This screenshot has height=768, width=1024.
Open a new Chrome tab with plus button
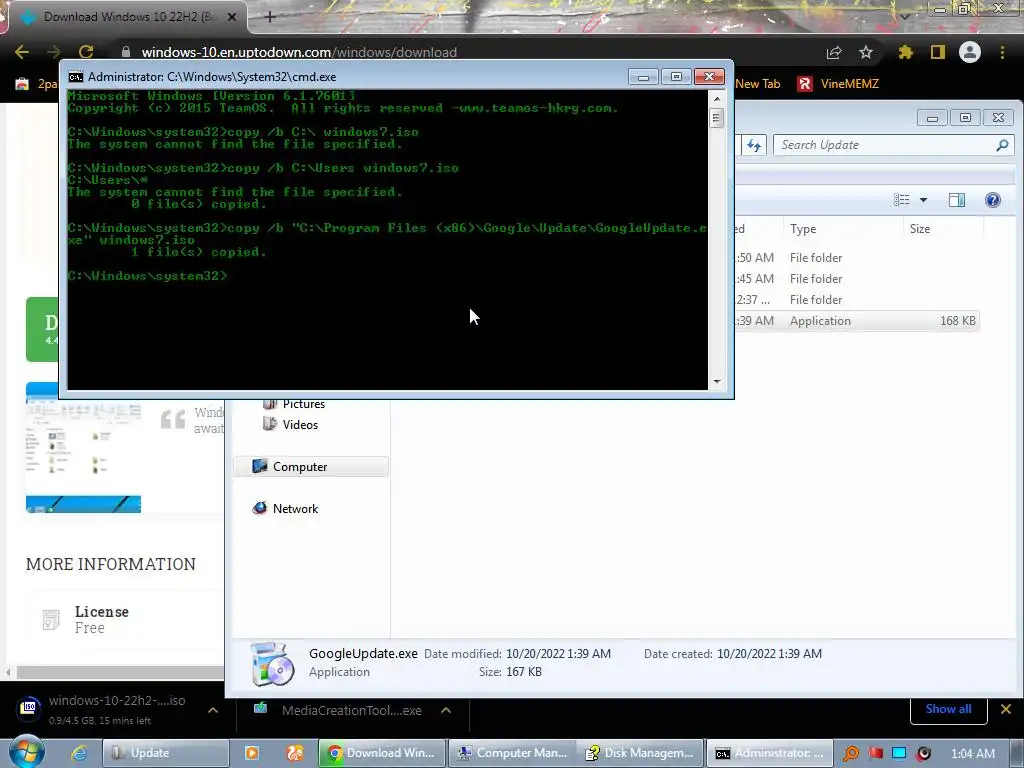point(270,17)
